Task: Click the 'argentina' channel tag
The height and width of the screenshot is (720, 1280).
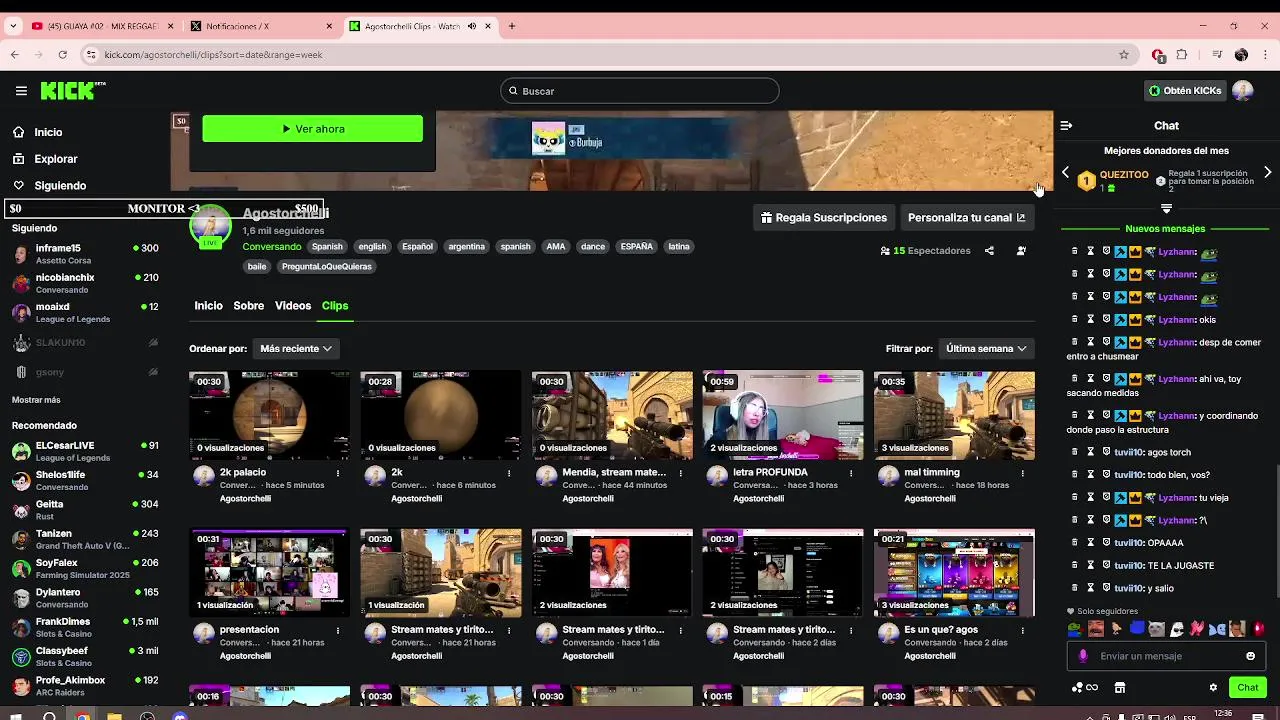Action: 466,247
